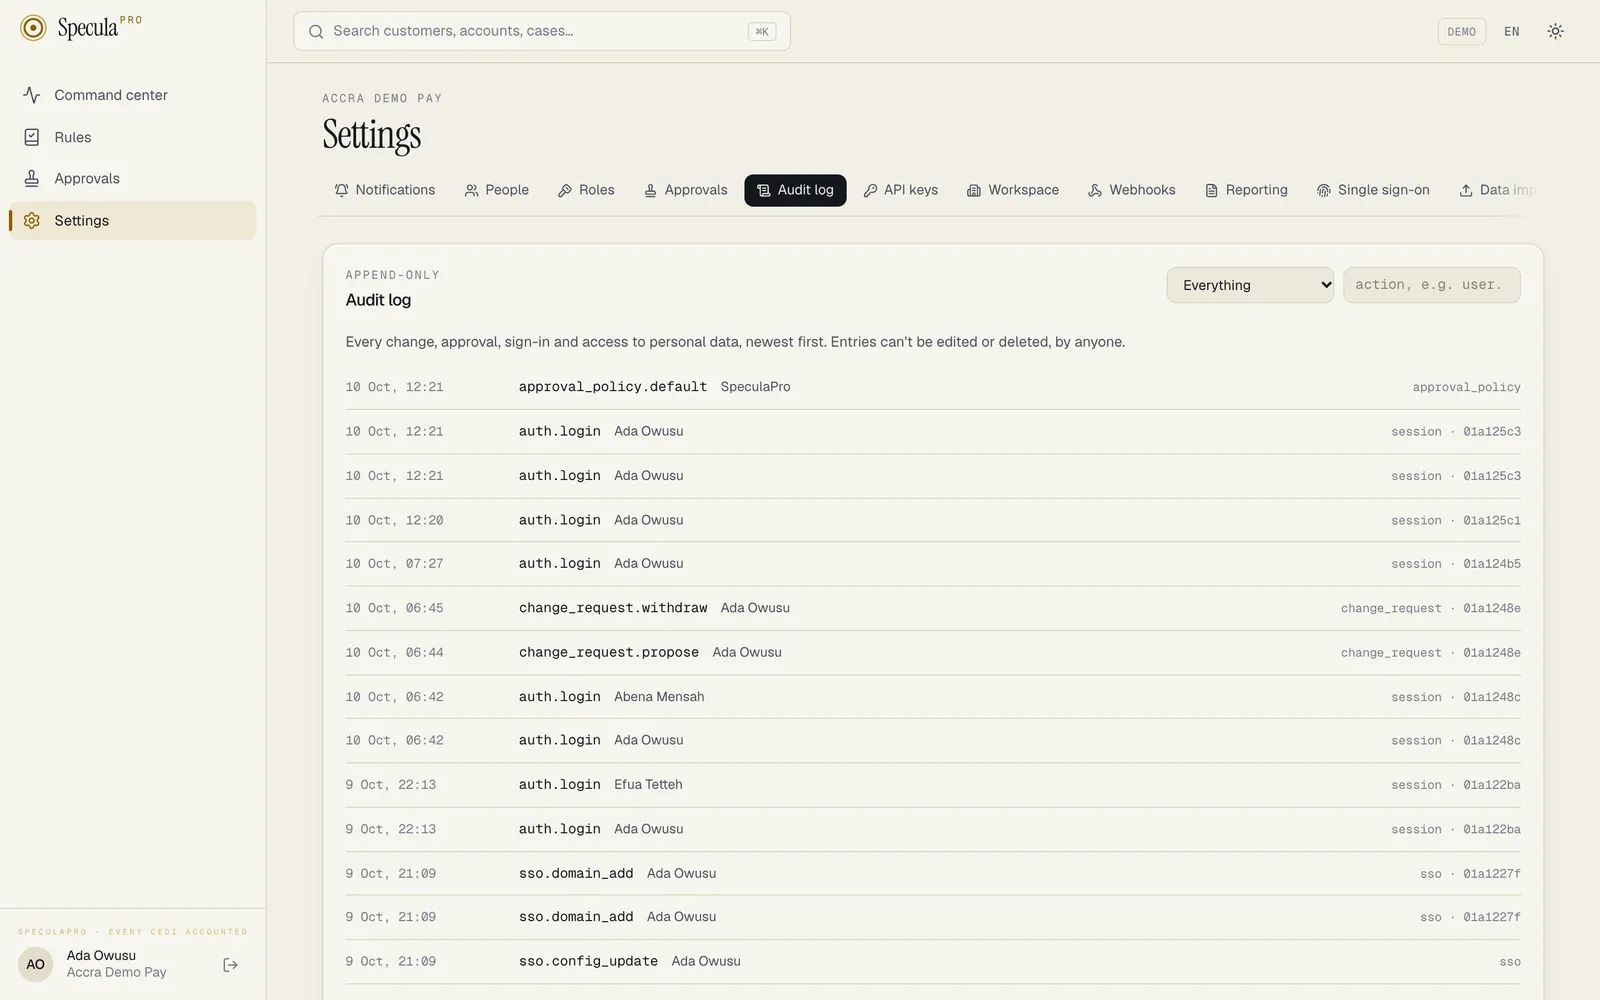Click the sign-out icon beside Ada Owusu
This screenshot has height=1000, width=1600.
coord(231,965)
